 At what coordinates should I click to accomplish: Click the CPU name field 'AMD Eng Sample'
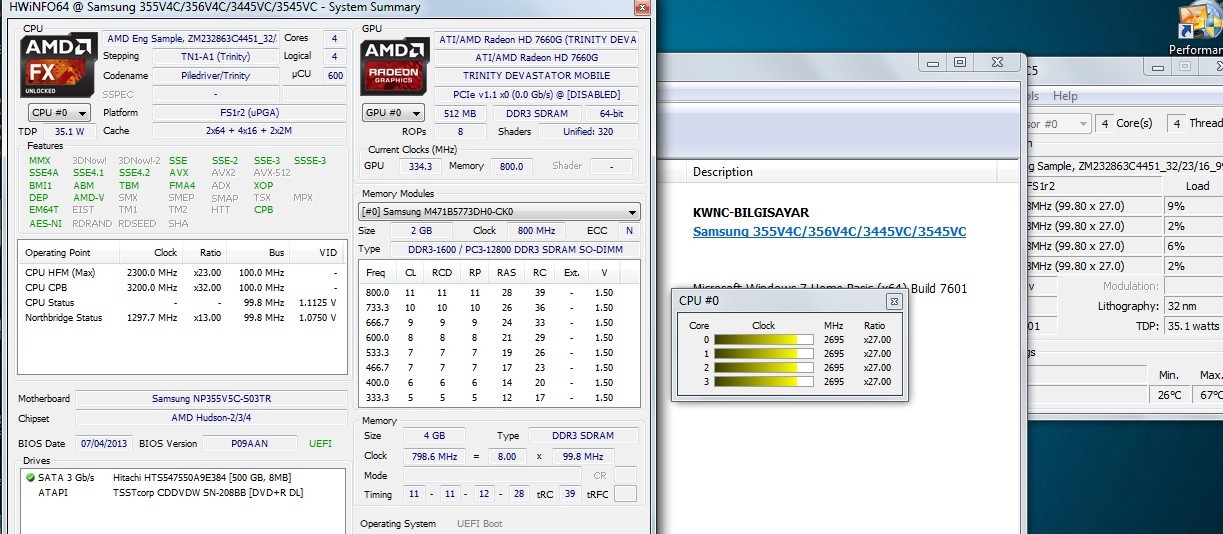(x=191, y=39)
